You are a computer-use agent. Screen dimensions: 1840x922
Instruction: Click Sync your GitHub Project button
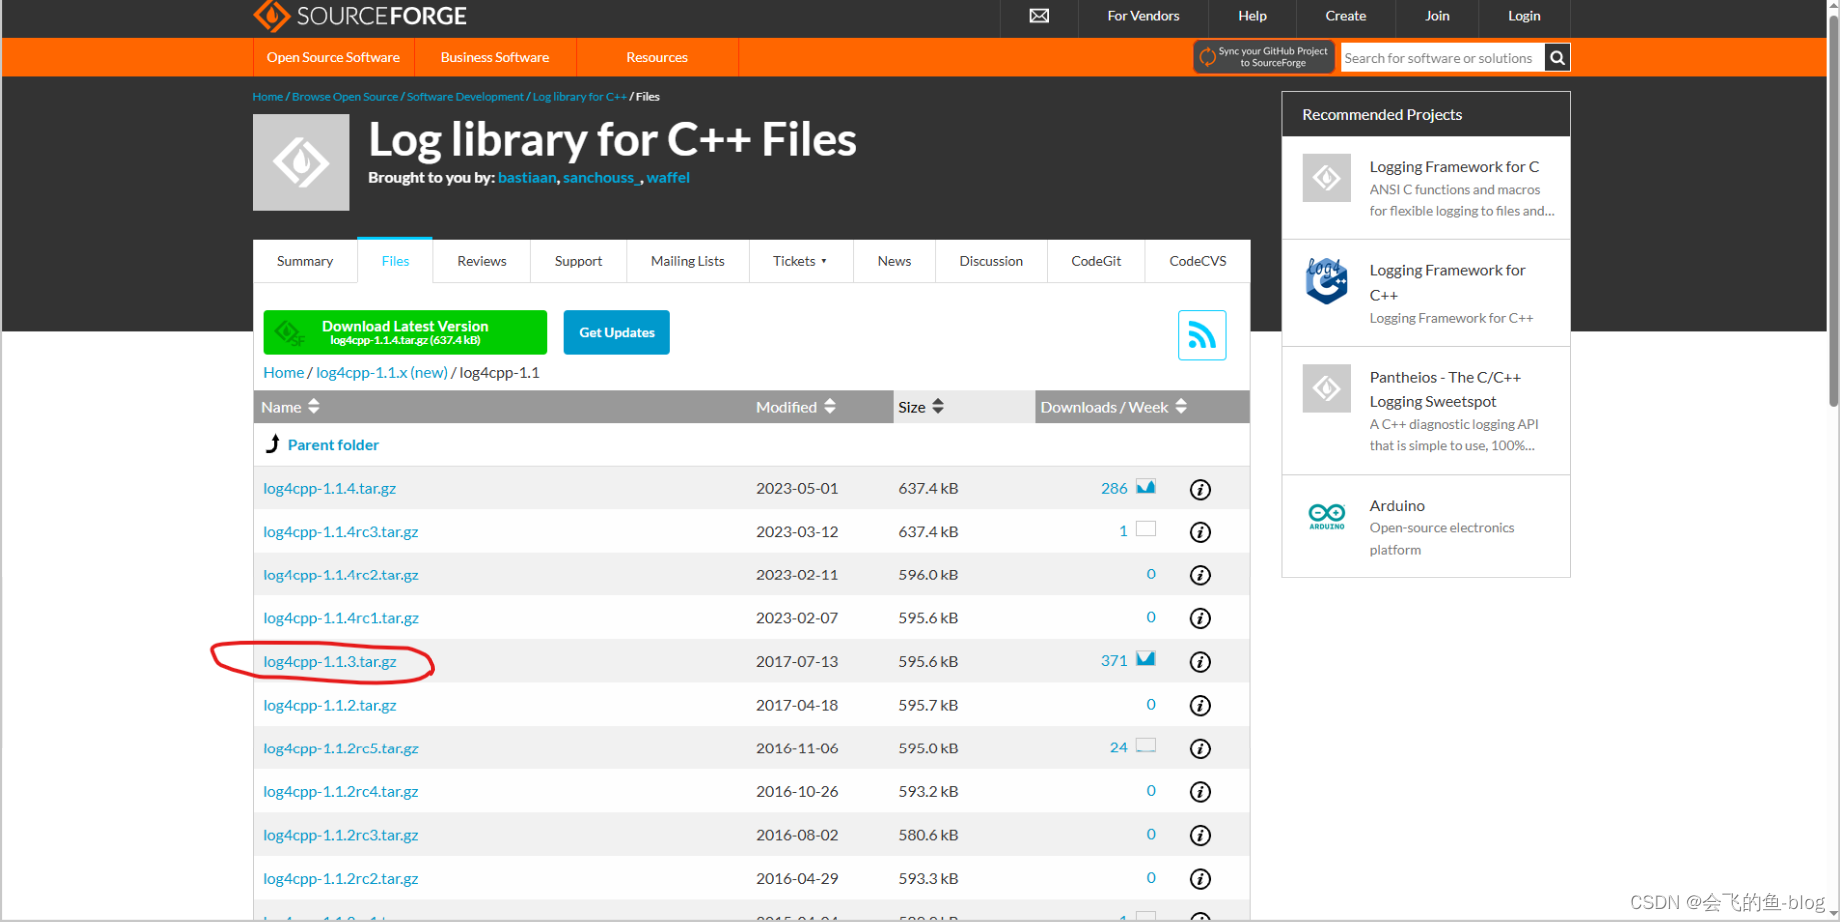[1264, 57]
